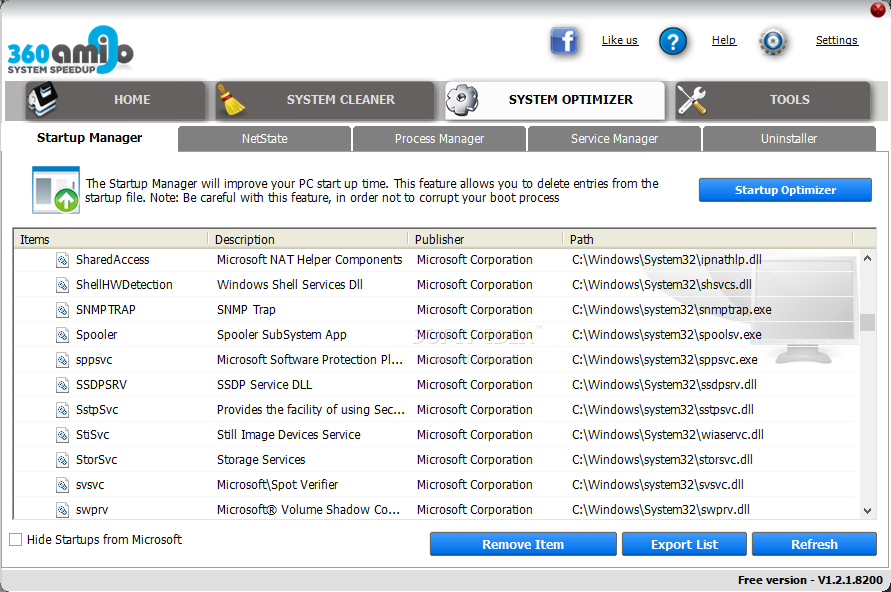Click the list vertical scrollbar thumb
Viewport: 891px width, 592px height.
[867, 322]
